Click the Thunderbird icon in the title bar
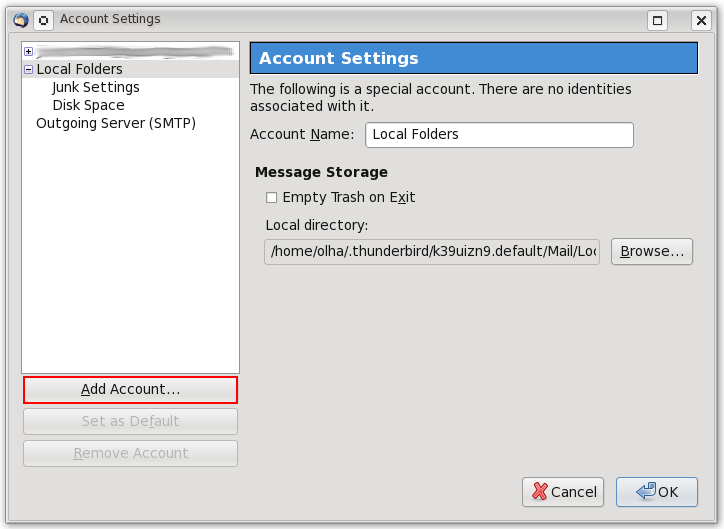This screenshot has height=529, width=724. [20, 19]
